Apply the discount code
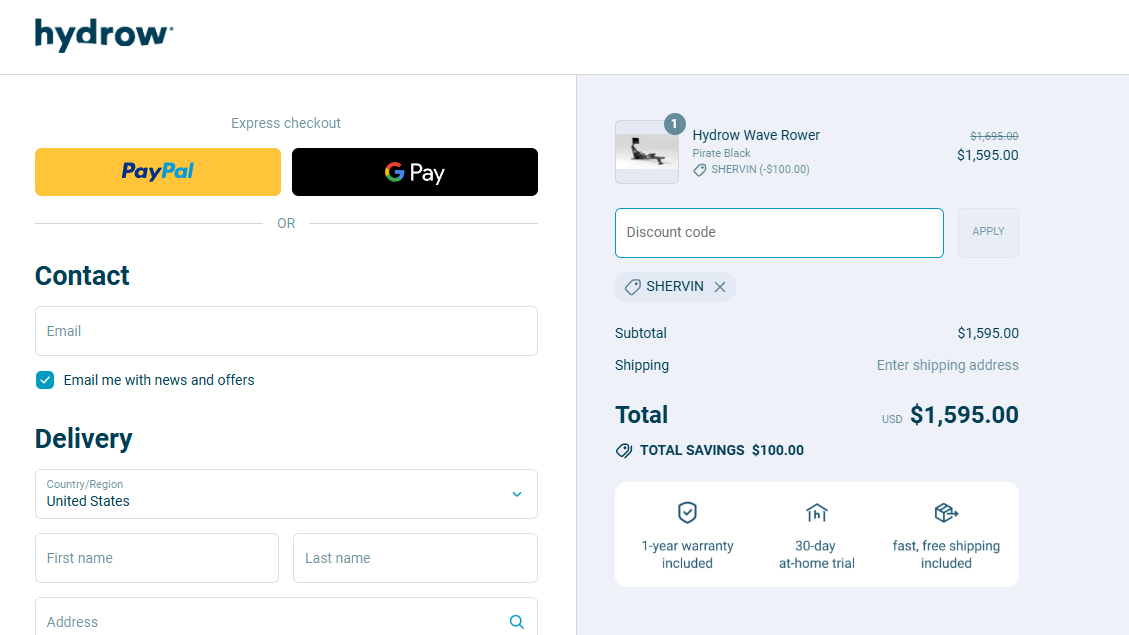Image resolution: width=1129 pixels, height=635 pixels. (x=988, y=233)
